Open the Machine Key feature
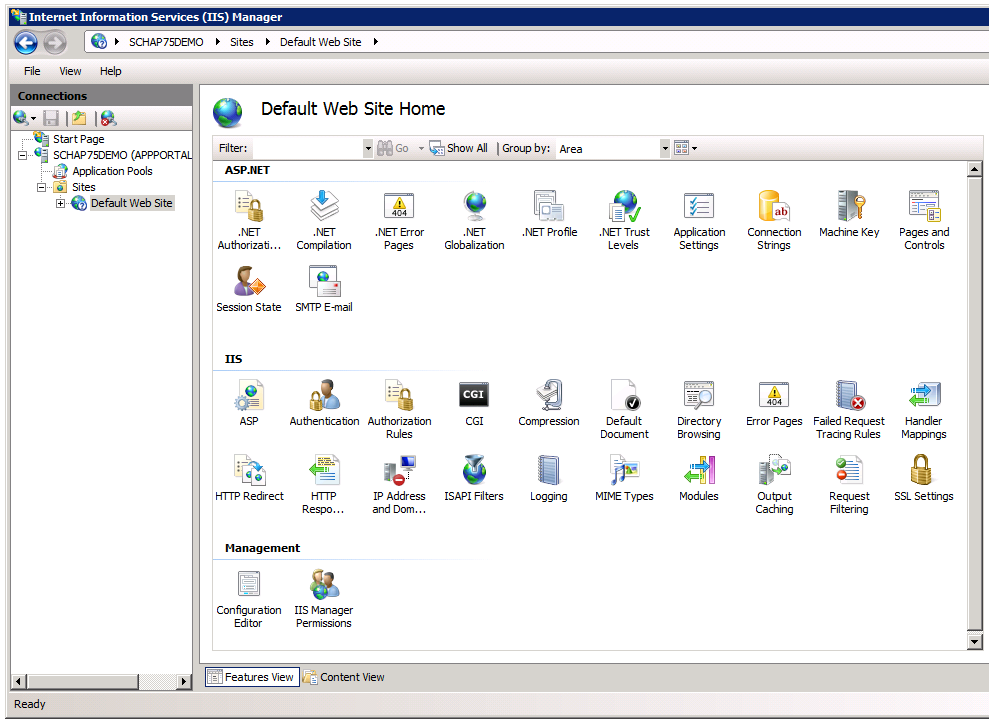Image resolution: width=989 pixels, height=722 pixels. click(x=849, y=207)
